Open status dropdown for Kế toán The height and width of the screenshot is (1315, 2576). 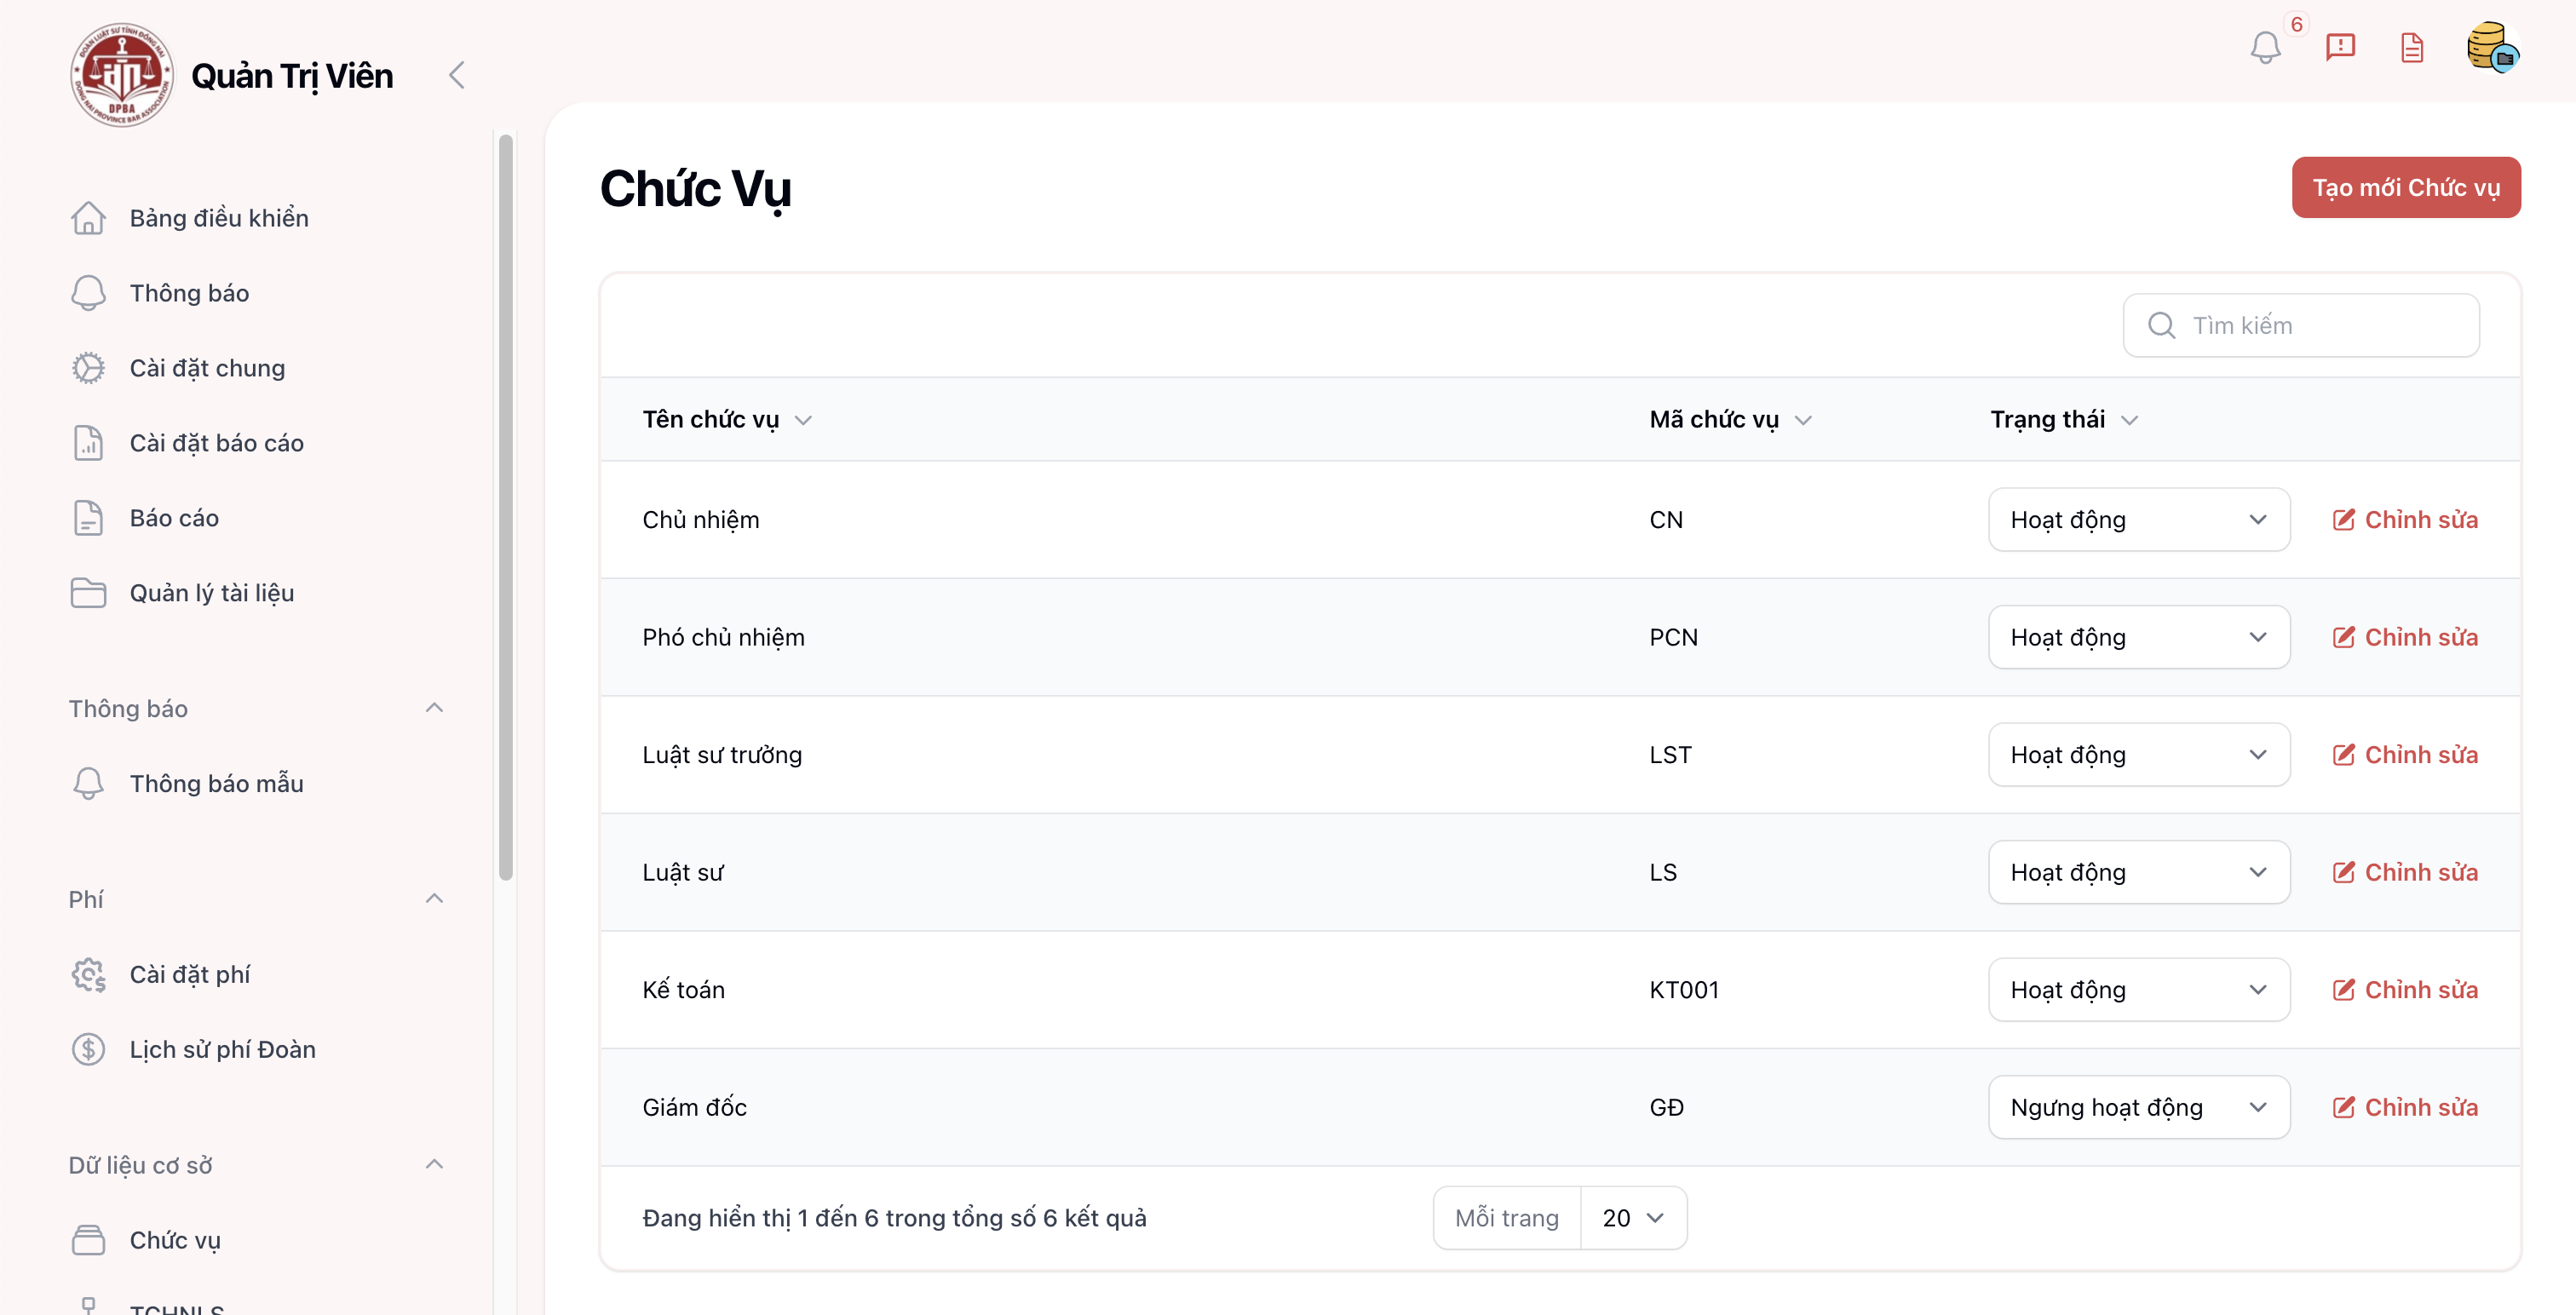point(2138,990)
